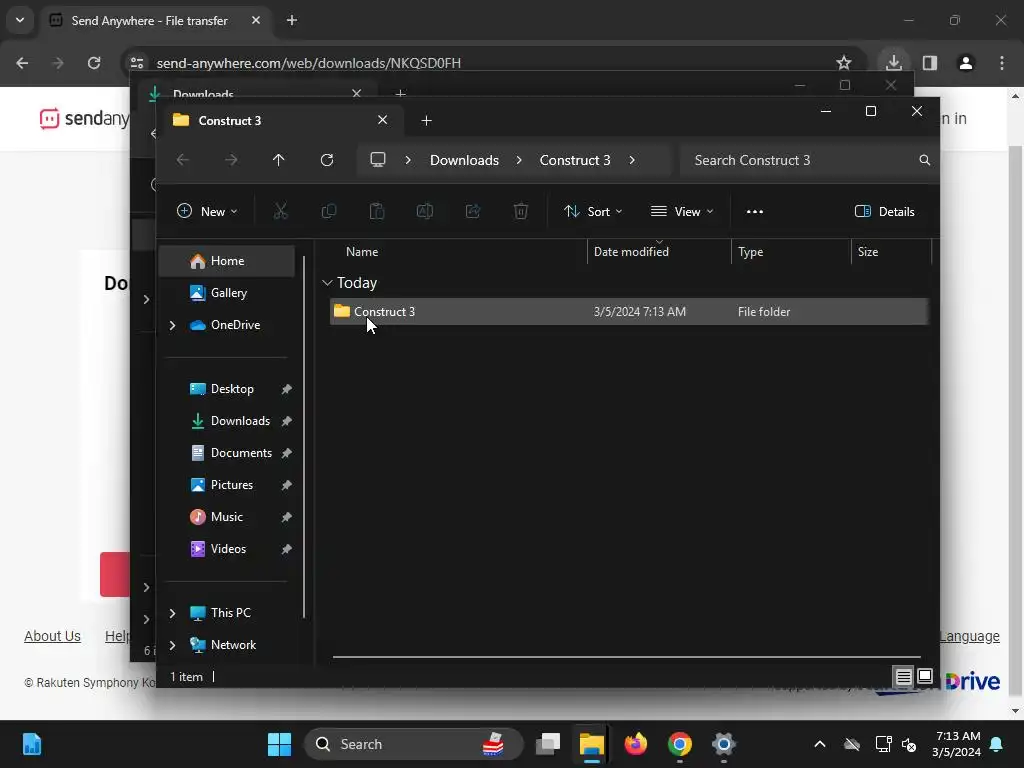Open Chrome tab search dropdown
This screenshot has height=768, width=1024.
pos(20,20)
